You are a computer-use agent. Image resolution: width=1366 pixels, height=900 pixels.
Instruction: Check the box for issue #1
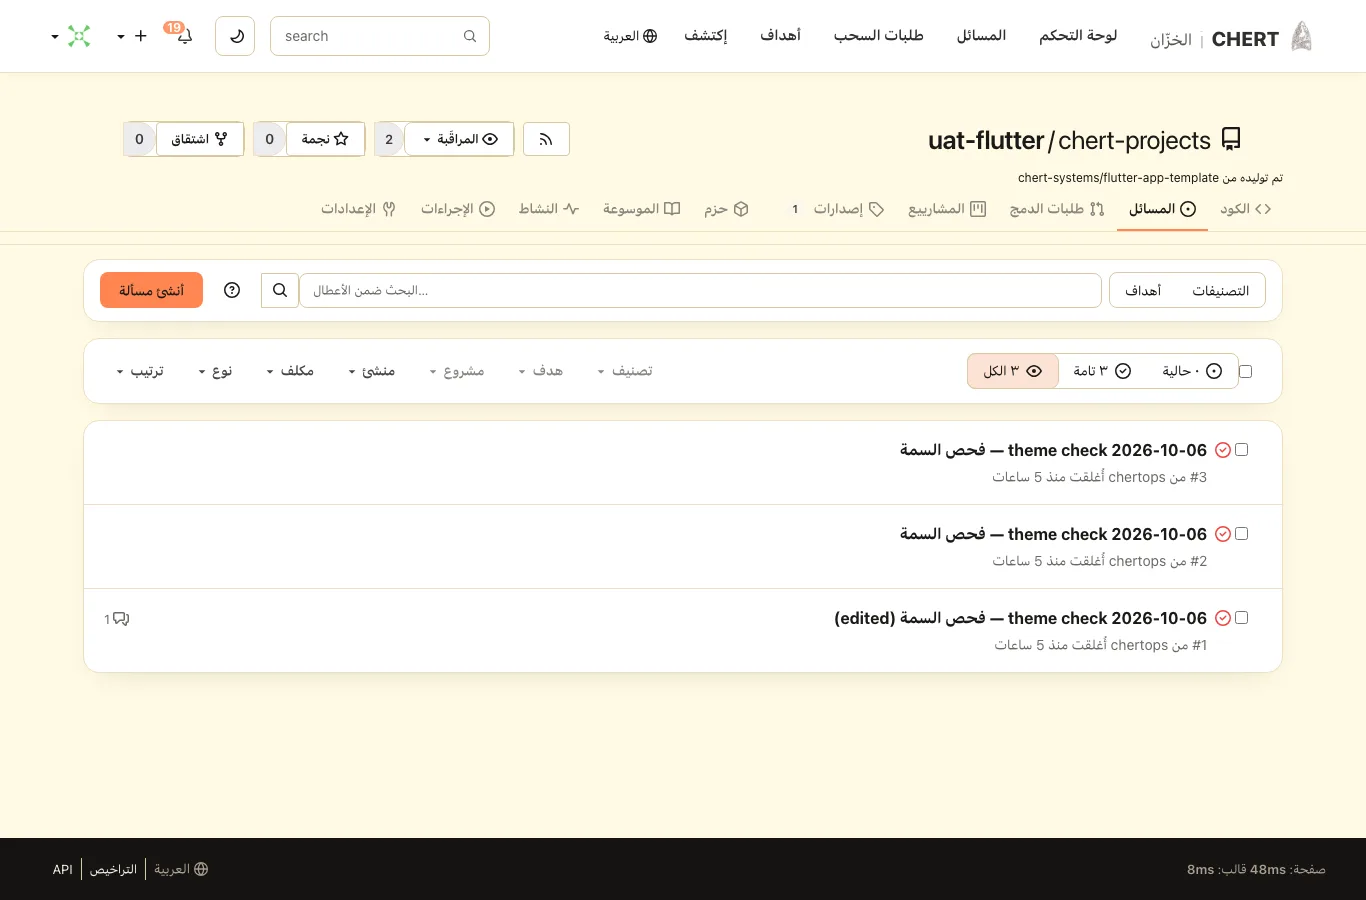(x=1242, y=618)
